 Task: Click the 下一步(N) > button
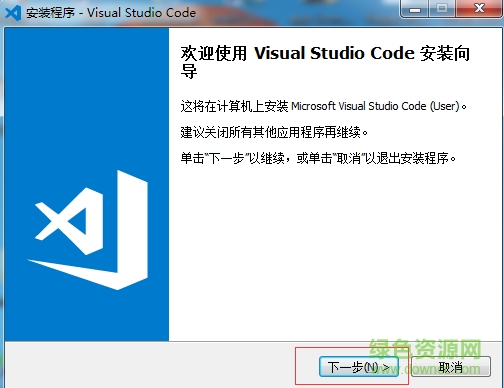(359, 367)
